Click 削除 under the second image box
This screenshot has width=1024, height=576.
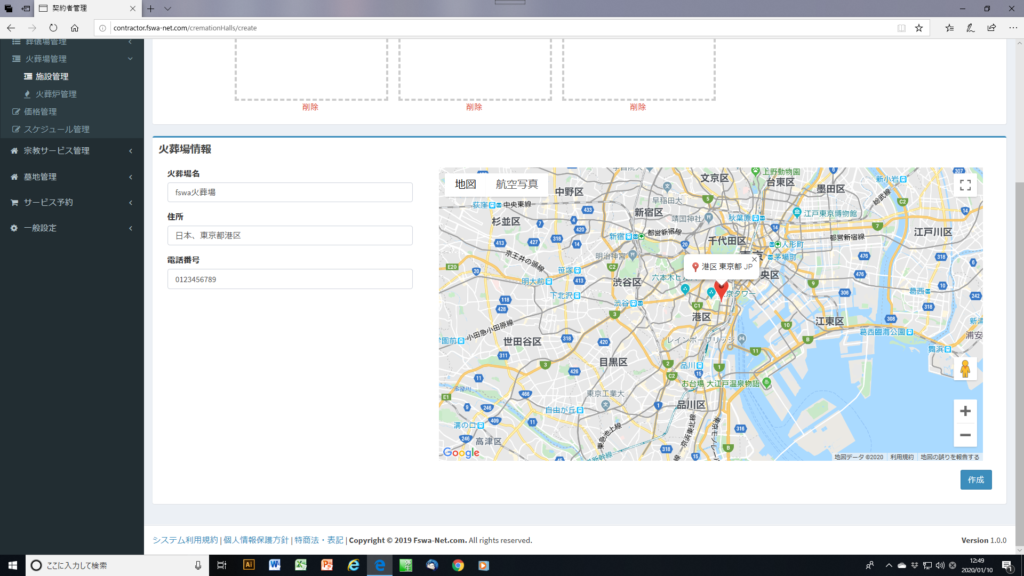tap(474, 107)
